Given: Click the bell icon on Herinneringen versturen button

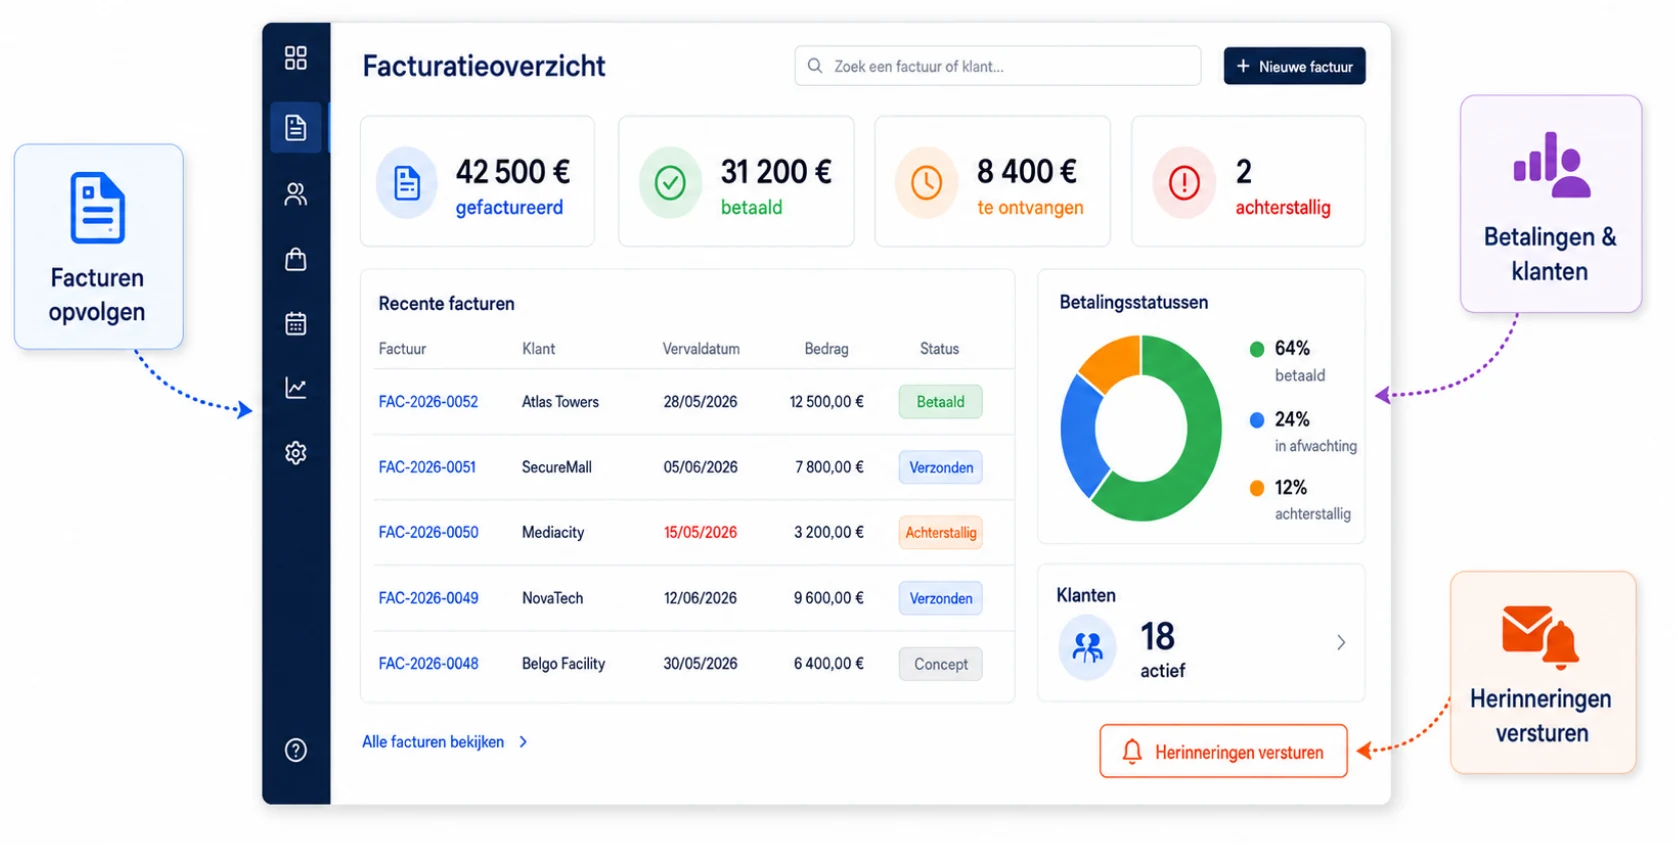Looking at the screenshot, I should click(x=1132, y=752).
